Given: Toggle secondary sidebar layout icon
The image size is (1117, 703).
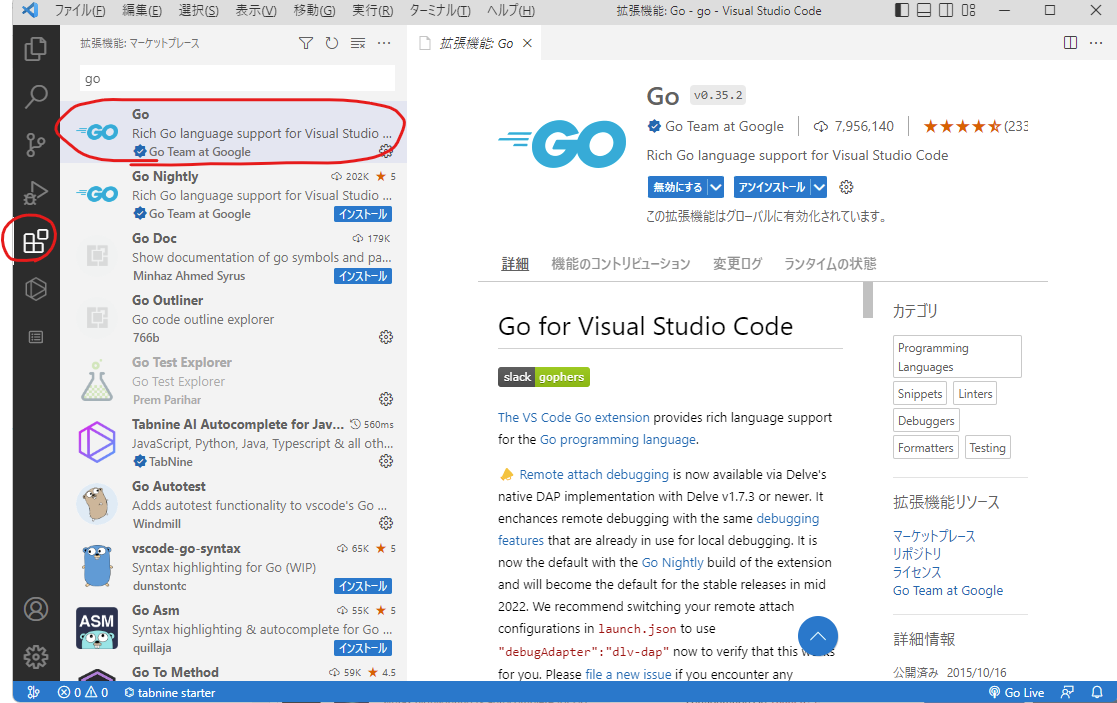Looking at the screenshot, I should tap(946, 10).
